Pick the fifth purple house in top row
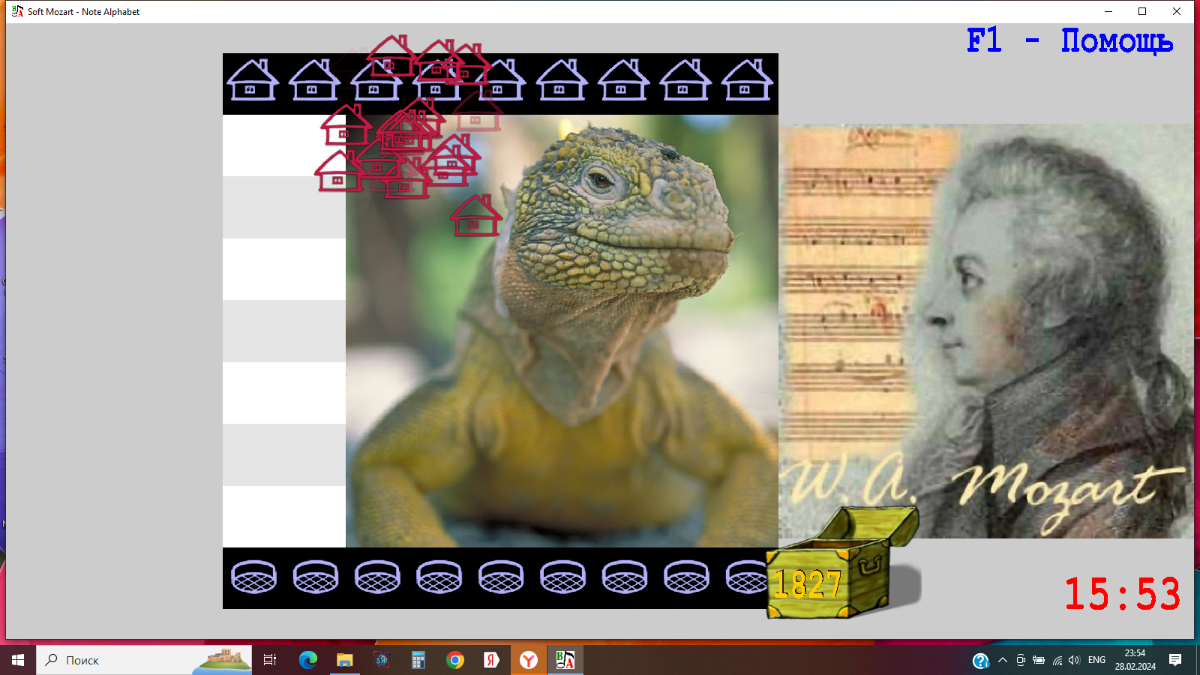The height and width of the screenshot is (675, 1200). tap(500, 80)
